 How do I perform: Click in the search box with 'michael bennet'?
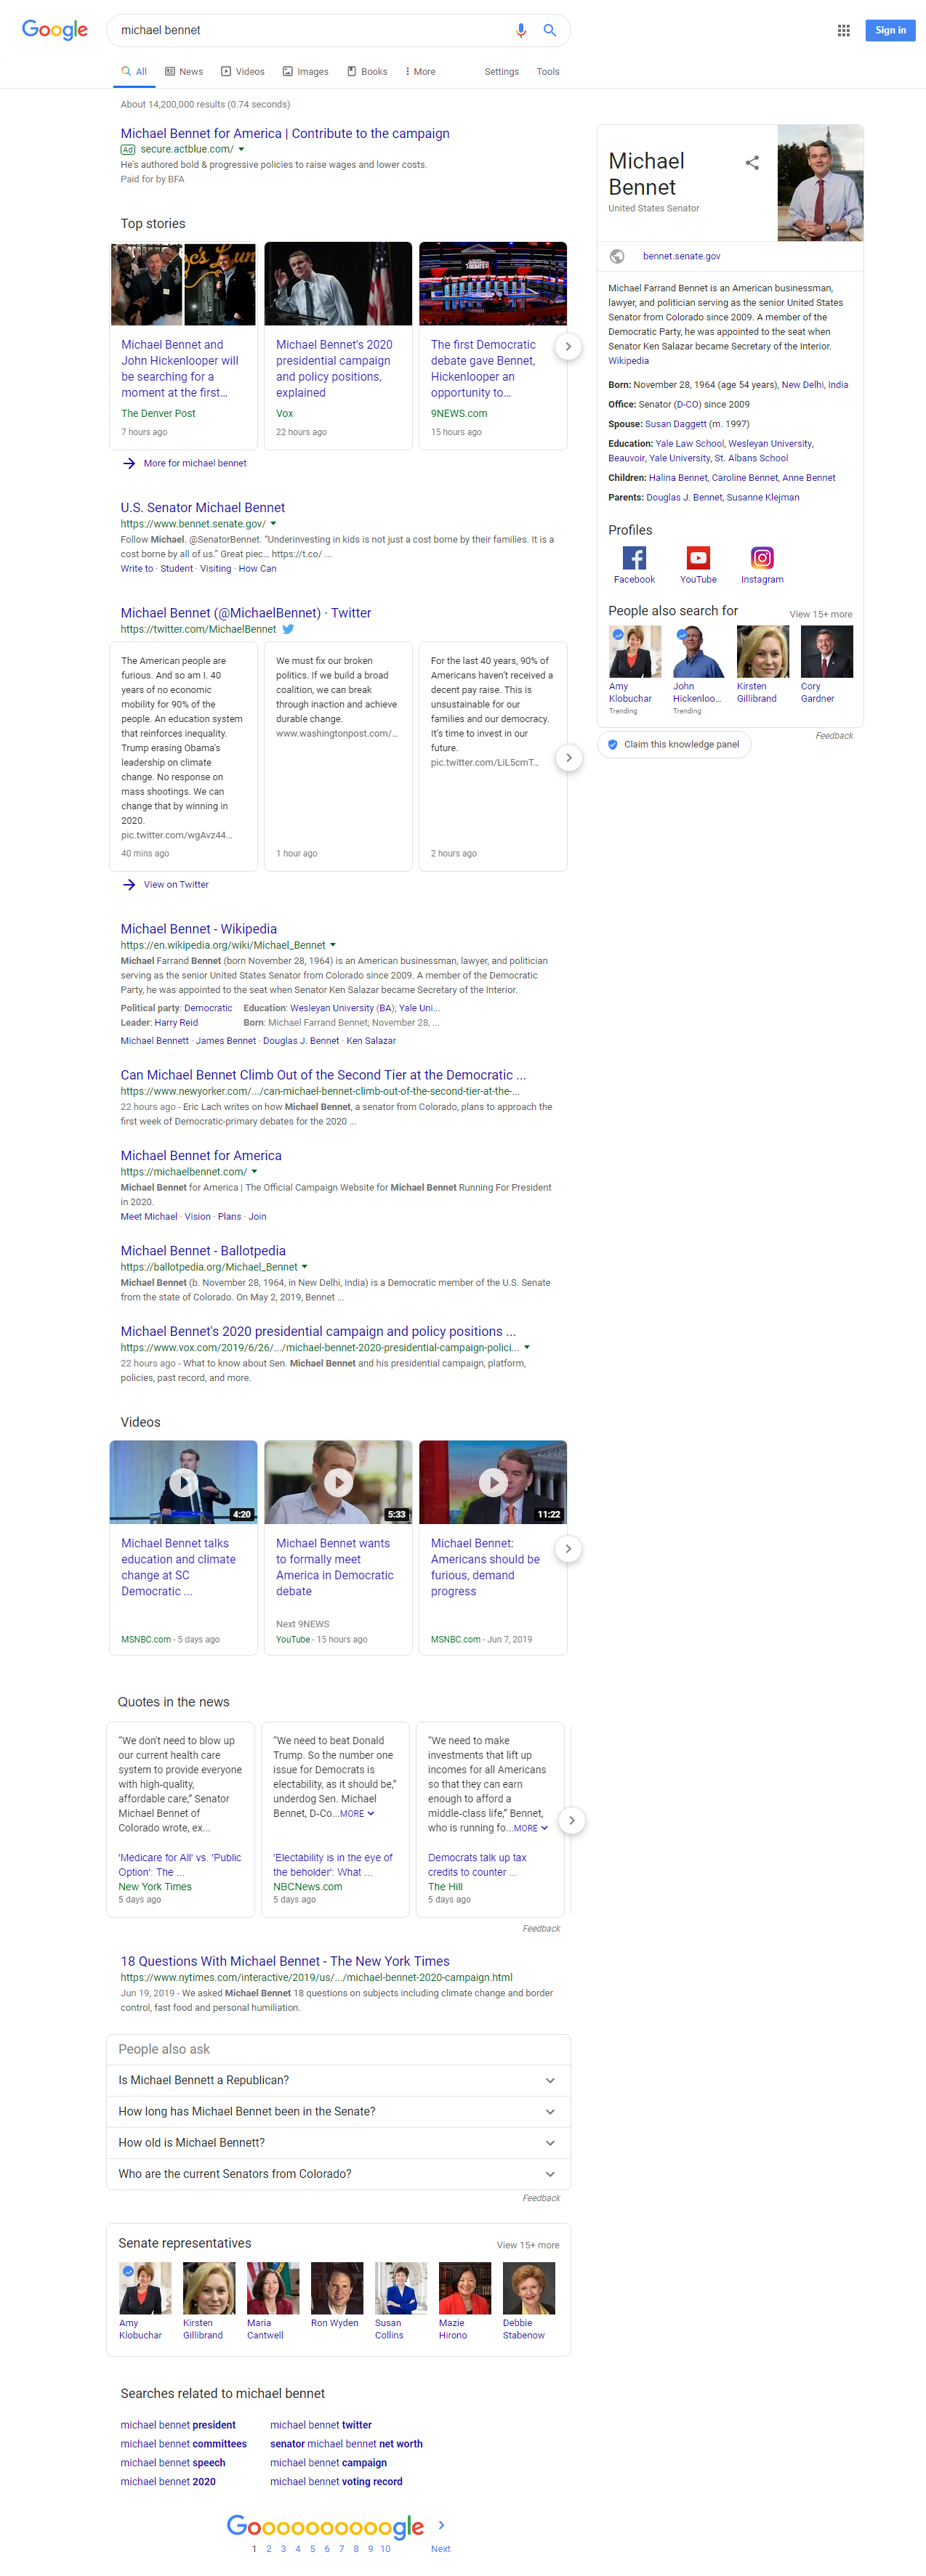(310, 30)
